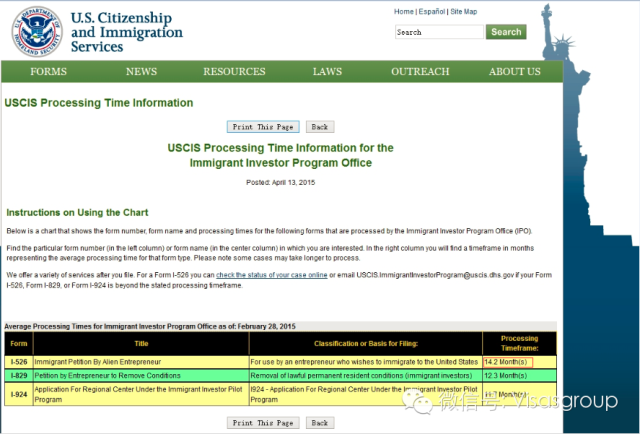Select the I-924 form cell
The width and height of the screenshot is (640, 434).
19,394
